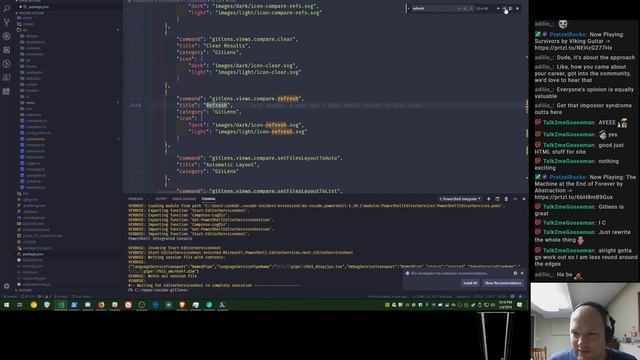Click the streamer webcam thumbnail
Viewport: 640px width, 360px height.
coord(585,321)
